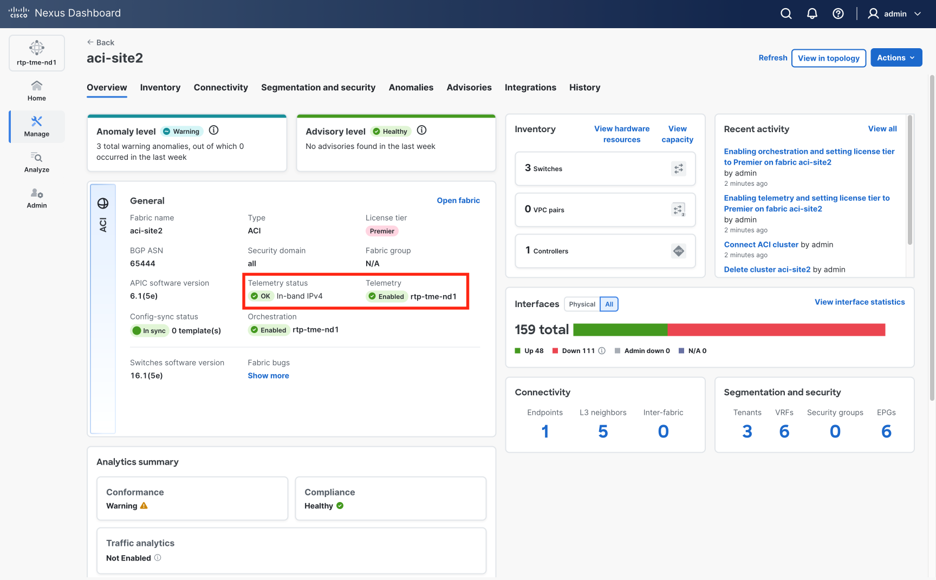Click the VPC pairs card icon
This screenshot has width=936, height=580.
pyautogui.click(x=679, y=209)
